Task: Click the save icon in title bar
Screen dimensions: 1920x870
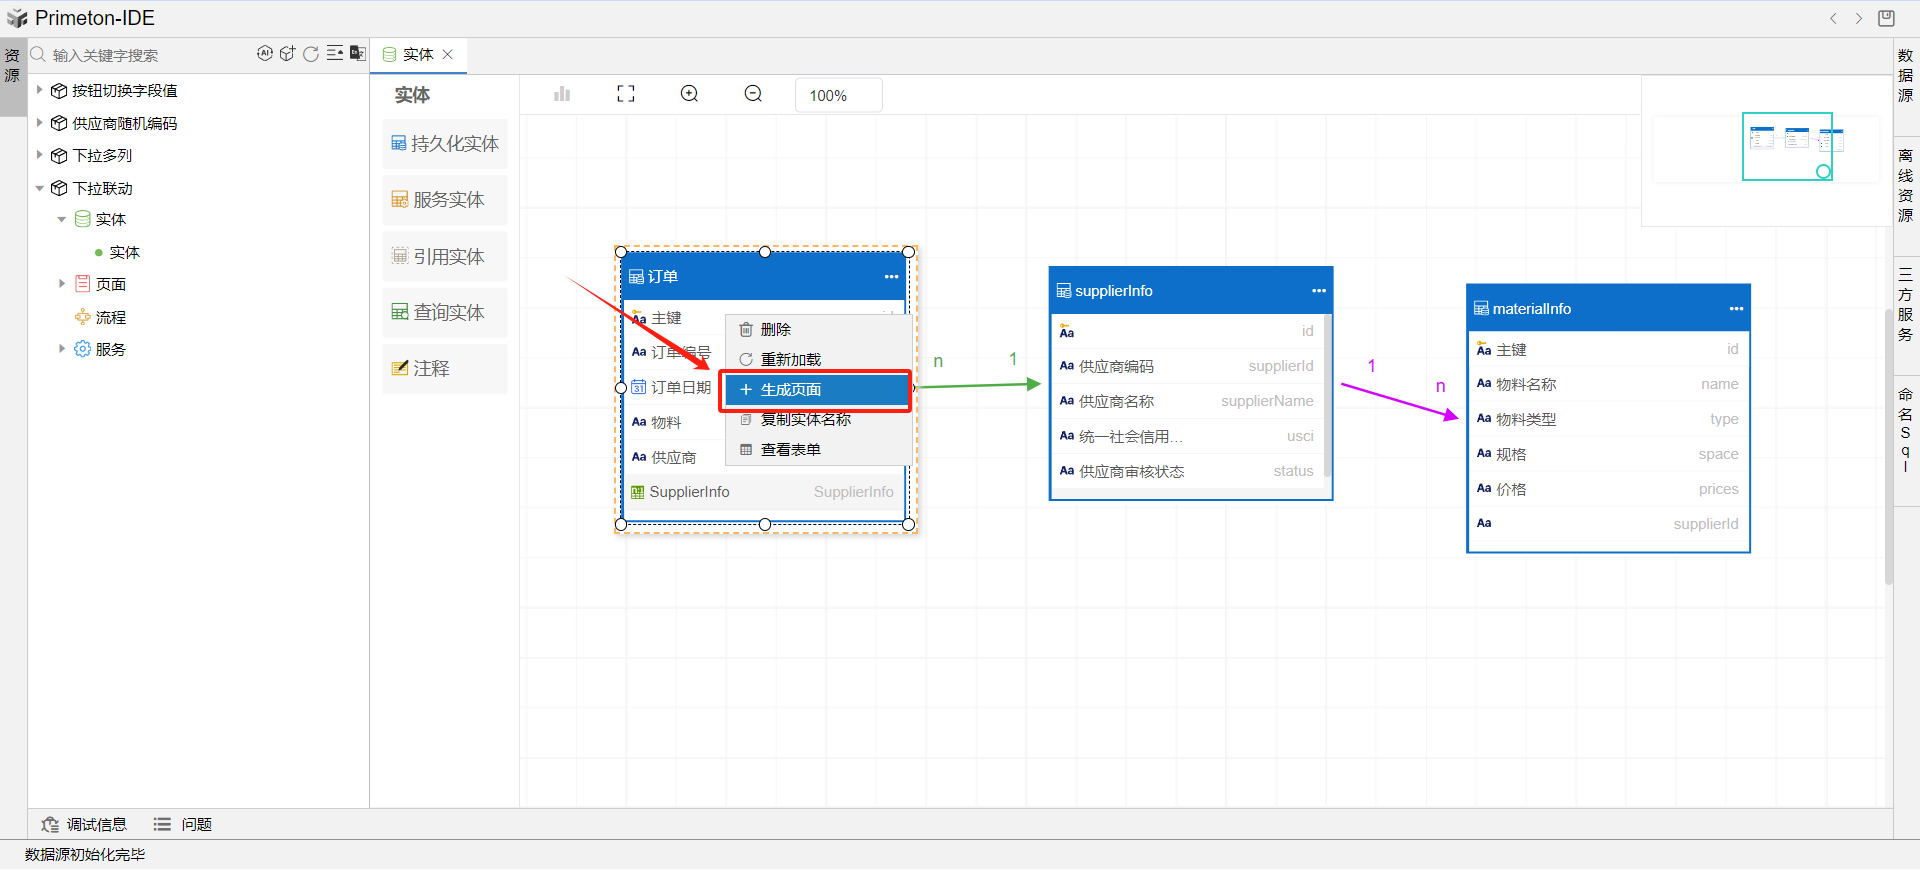Action: pyautogui.click(x=1886, y=18)
